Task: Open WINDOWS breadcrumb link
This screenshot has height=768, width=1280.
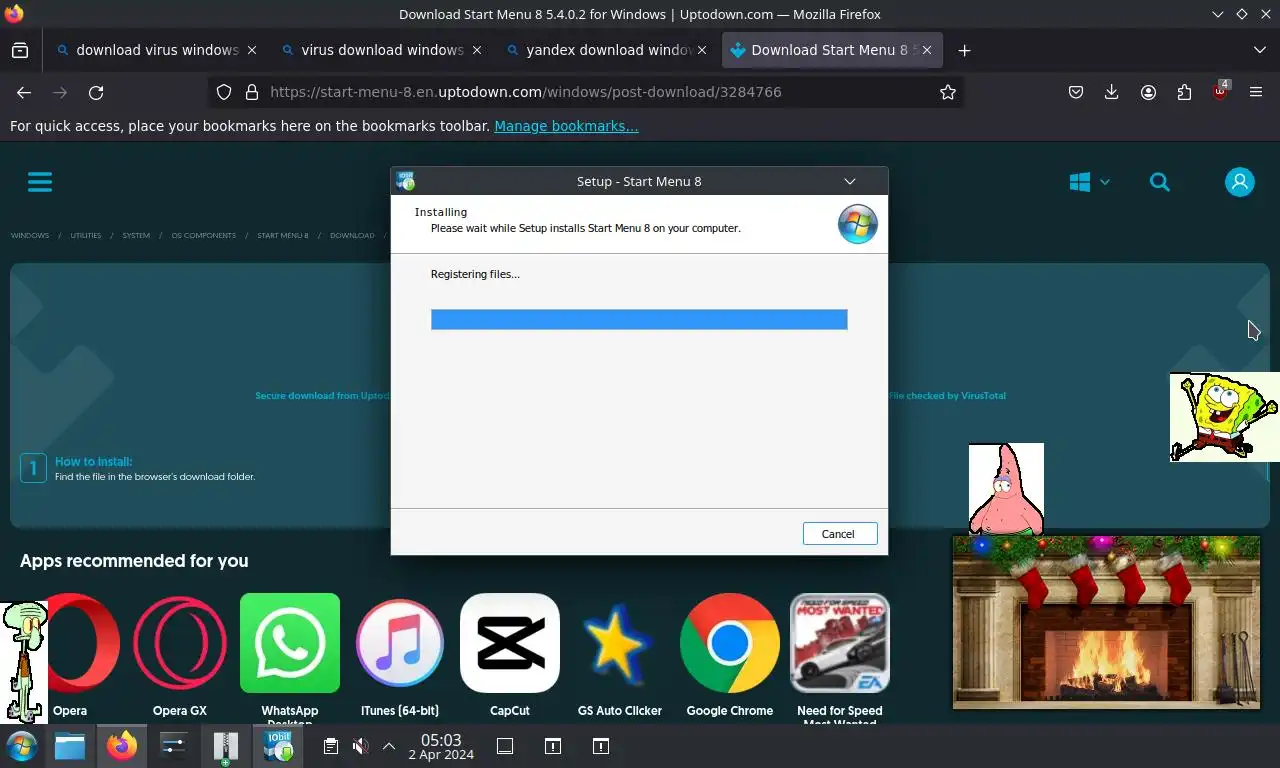Action: (30, 236)
